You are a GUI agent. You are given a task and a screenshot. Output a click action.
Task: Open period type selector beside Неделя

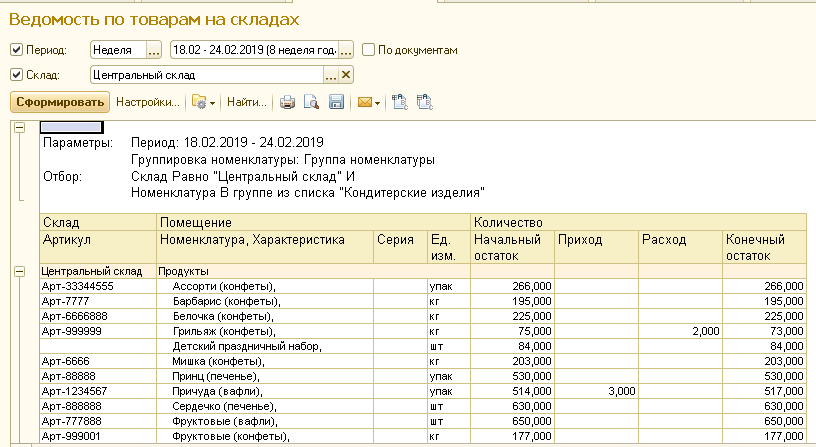point(154,50)
